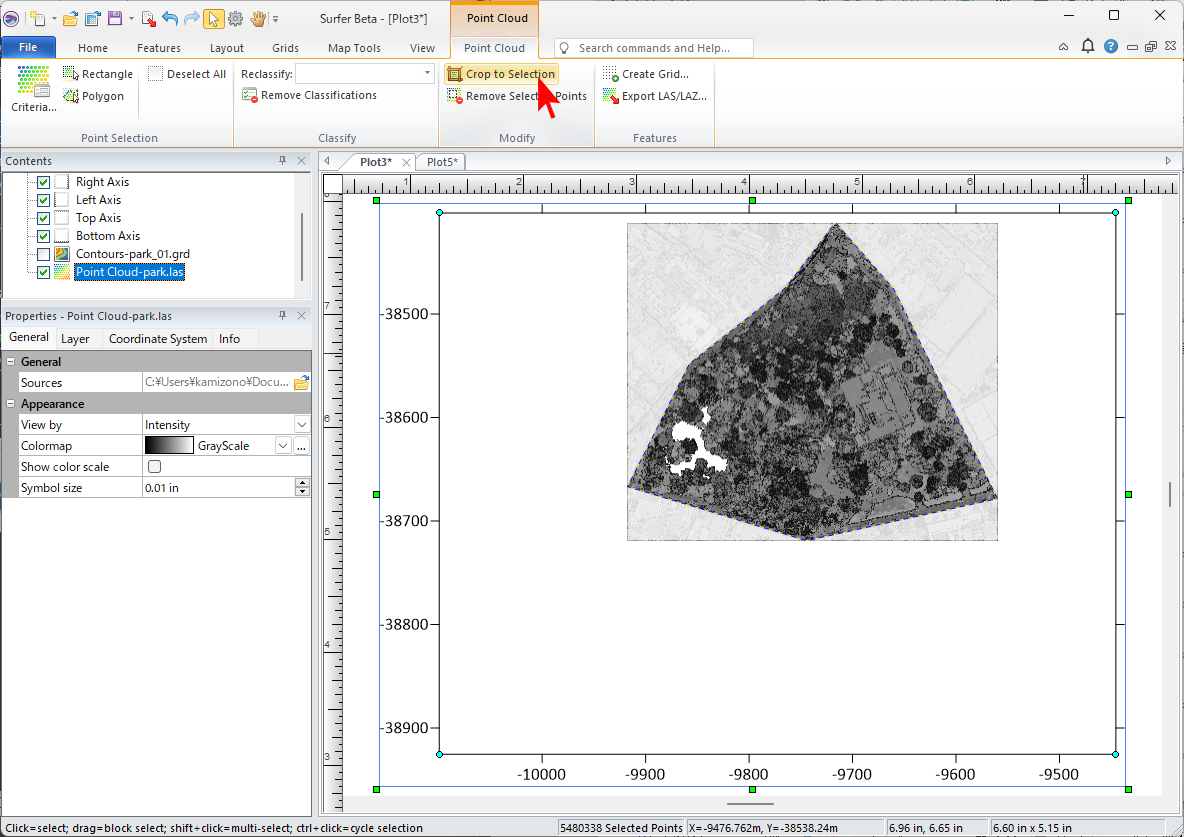
Task: Open the Criteria point selection tool
Action: pyautogui.click(x=33, y=88)
